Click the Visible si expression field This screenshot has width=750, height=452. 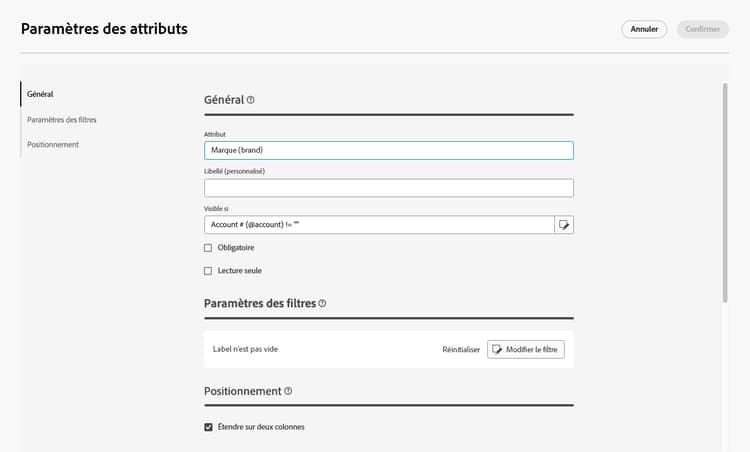(379, 225)
